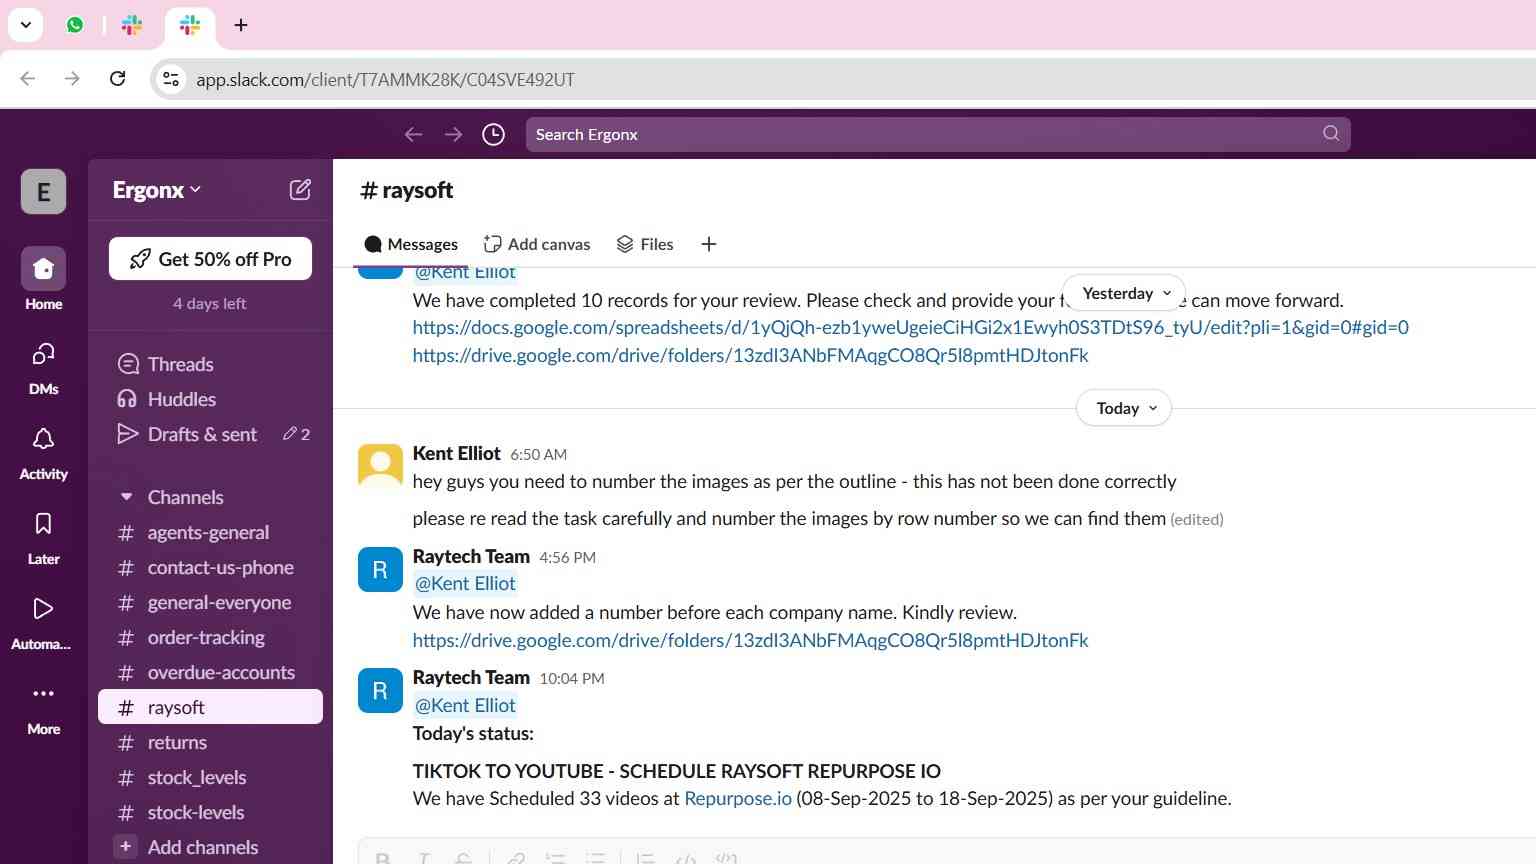Open the contact-us-phone channel
This screenshot has width=1536, height=864.
tap(210, 567)
